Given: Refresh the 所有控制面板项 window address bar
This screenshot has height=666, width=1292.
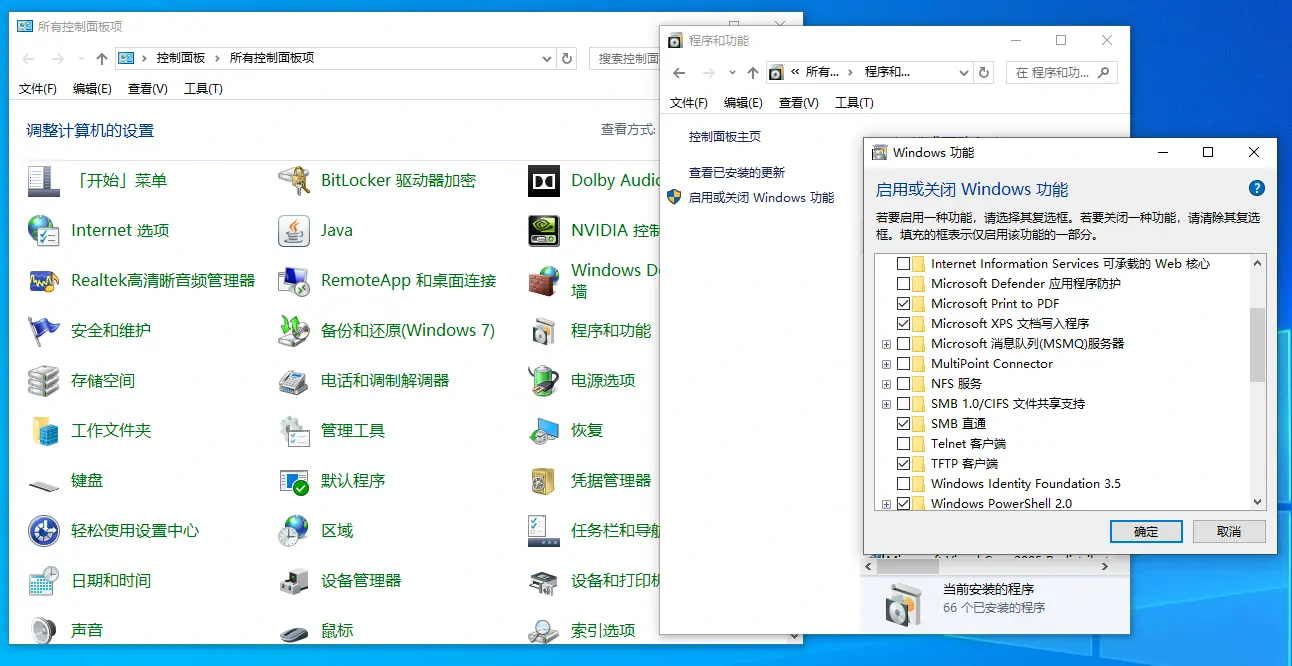Looking at the screenshot, I should [x=568, y=59].
